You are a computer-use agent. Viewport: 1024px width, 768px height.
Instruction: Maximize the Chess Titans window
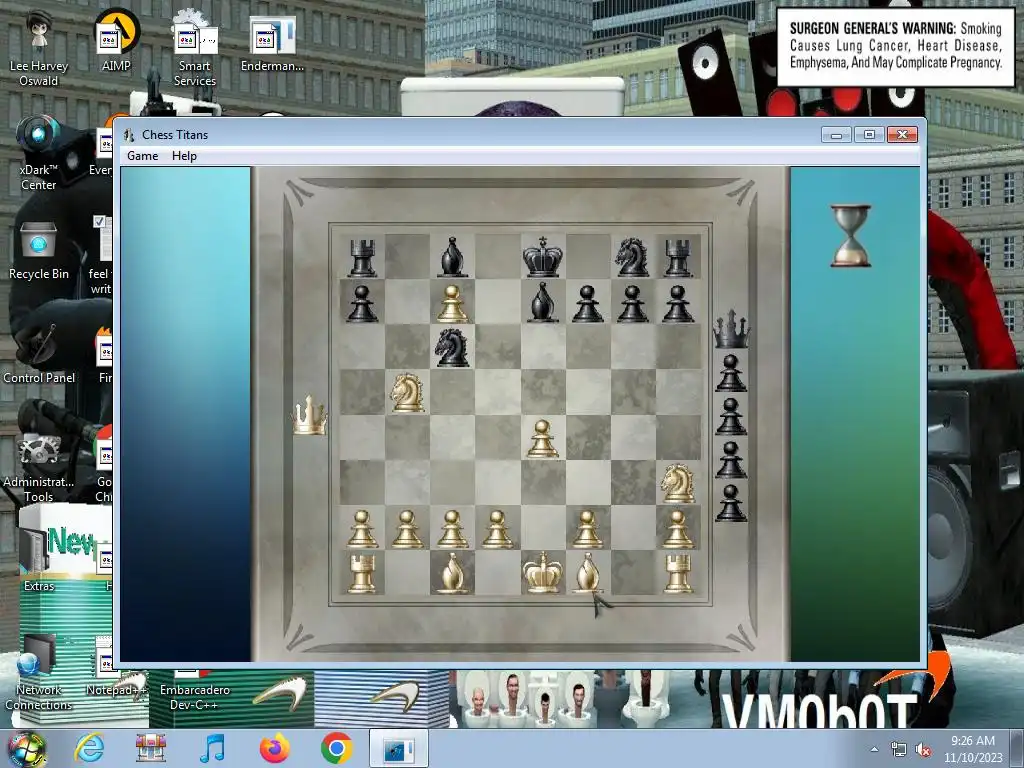point(869,134)
